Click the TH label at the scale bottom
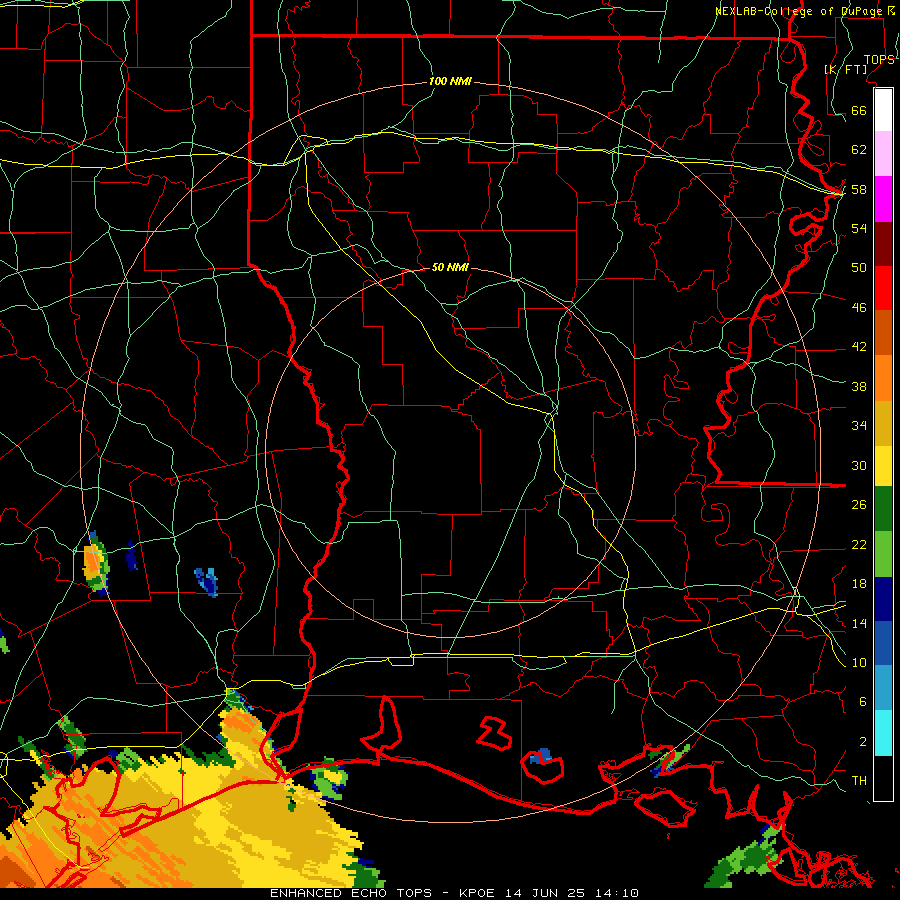This screenshot has width=900, height=900. (x=859, y=781)
